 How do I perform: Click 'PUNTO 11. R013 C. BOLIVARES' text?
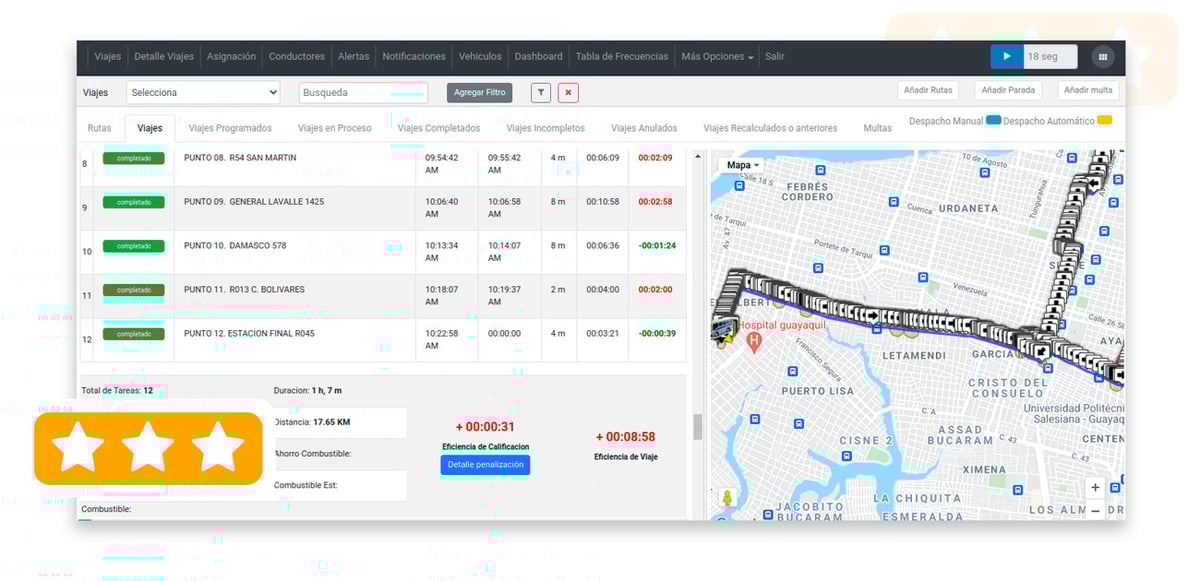[x=244, y=290]
